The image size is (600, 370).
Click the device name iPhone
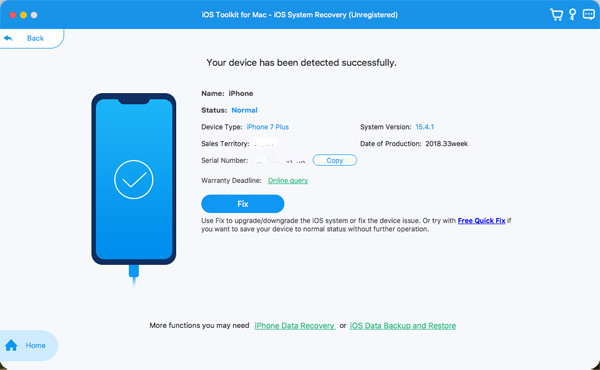click(x=241, y=93)
